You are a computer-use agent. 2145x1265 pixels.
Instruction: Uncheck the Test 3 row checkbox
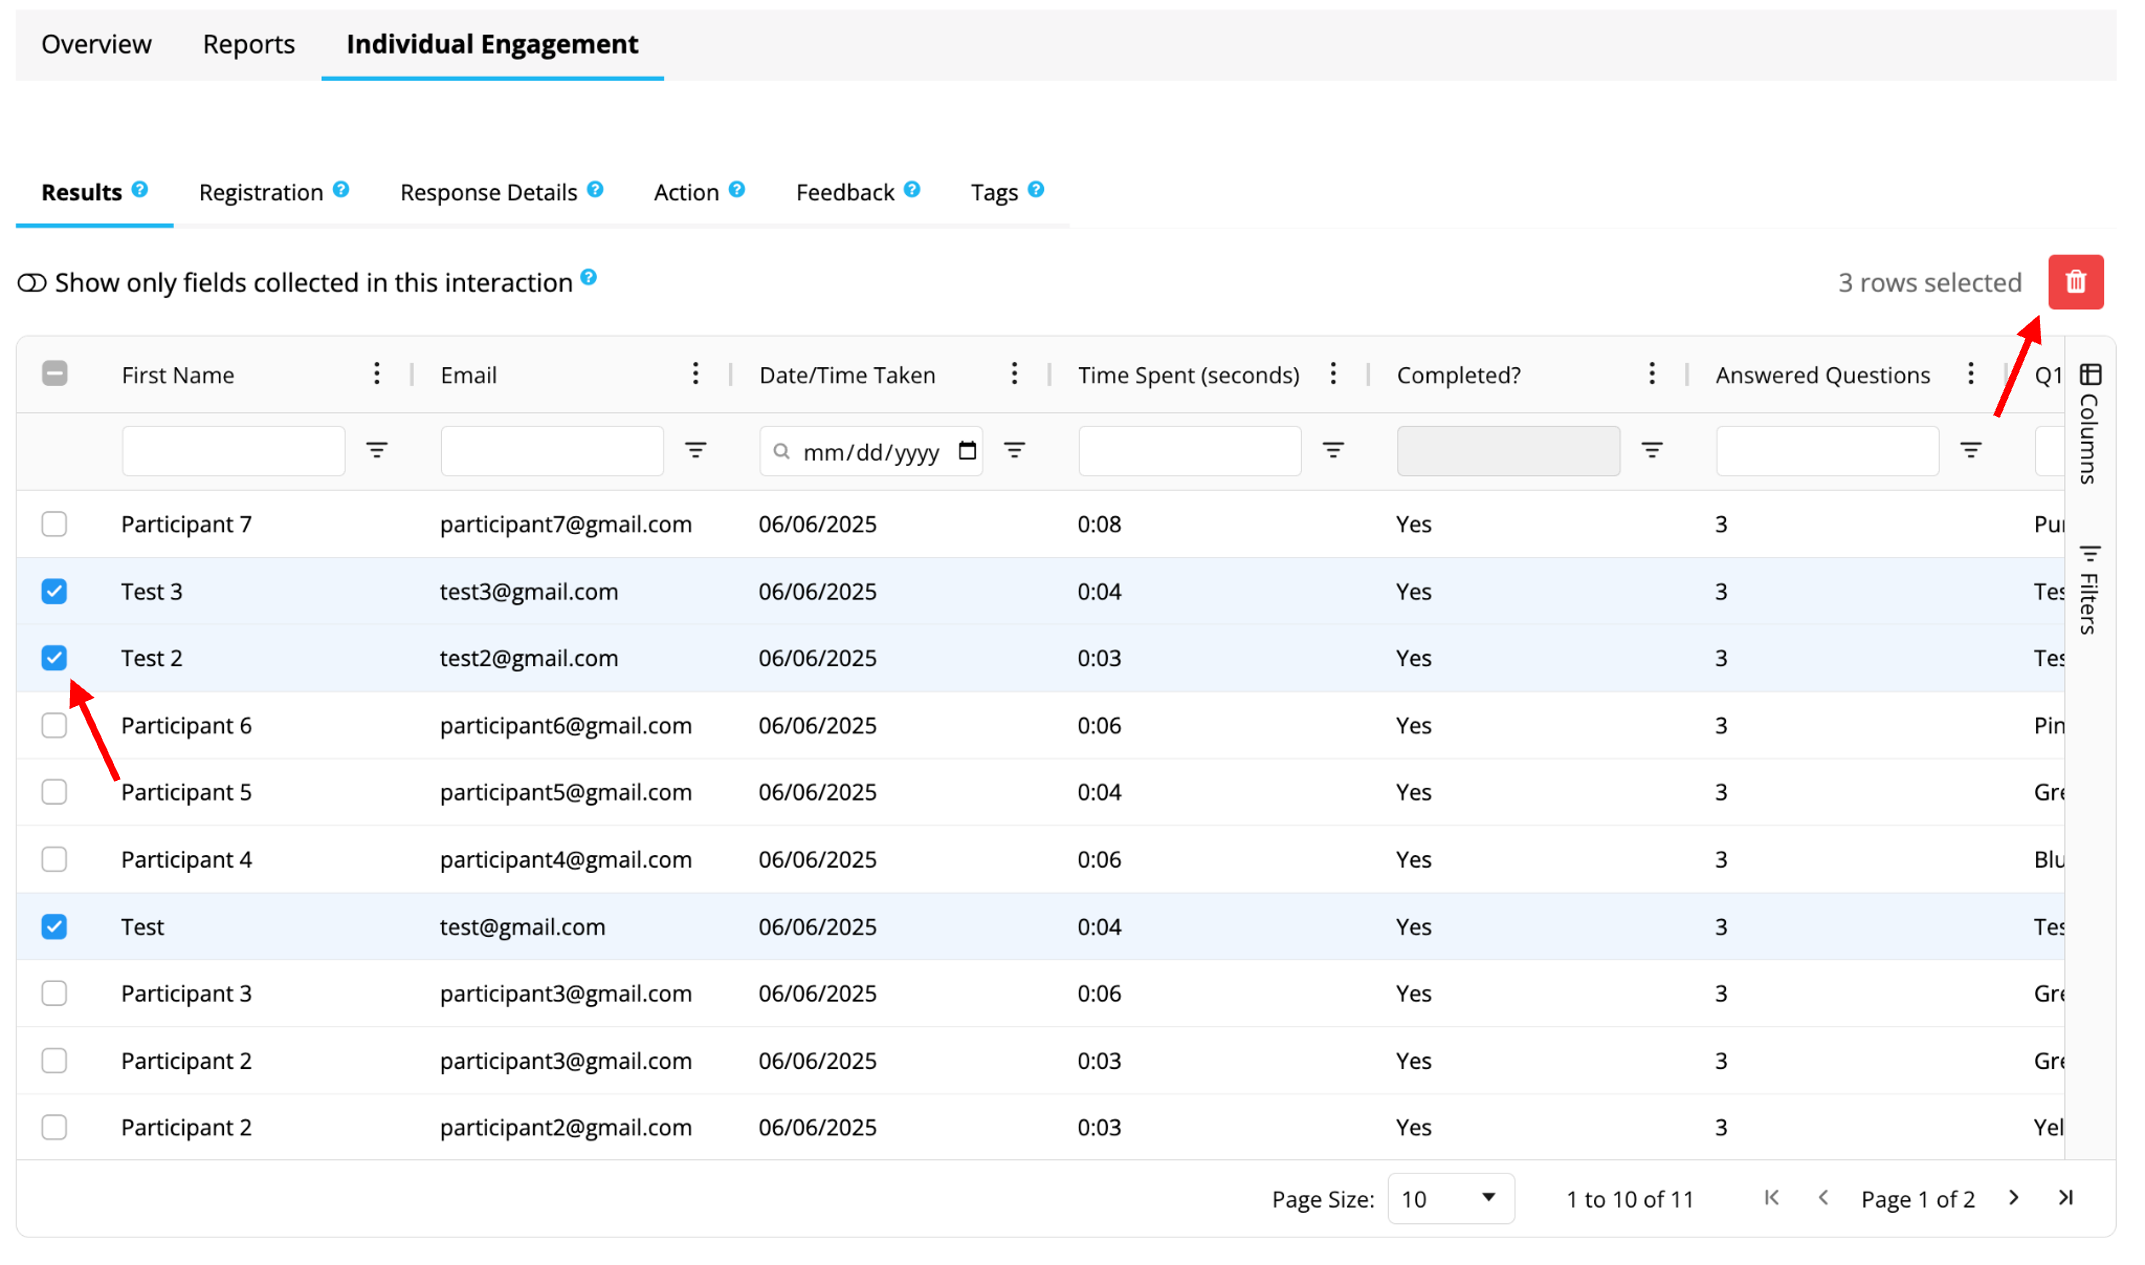[54, 591]
